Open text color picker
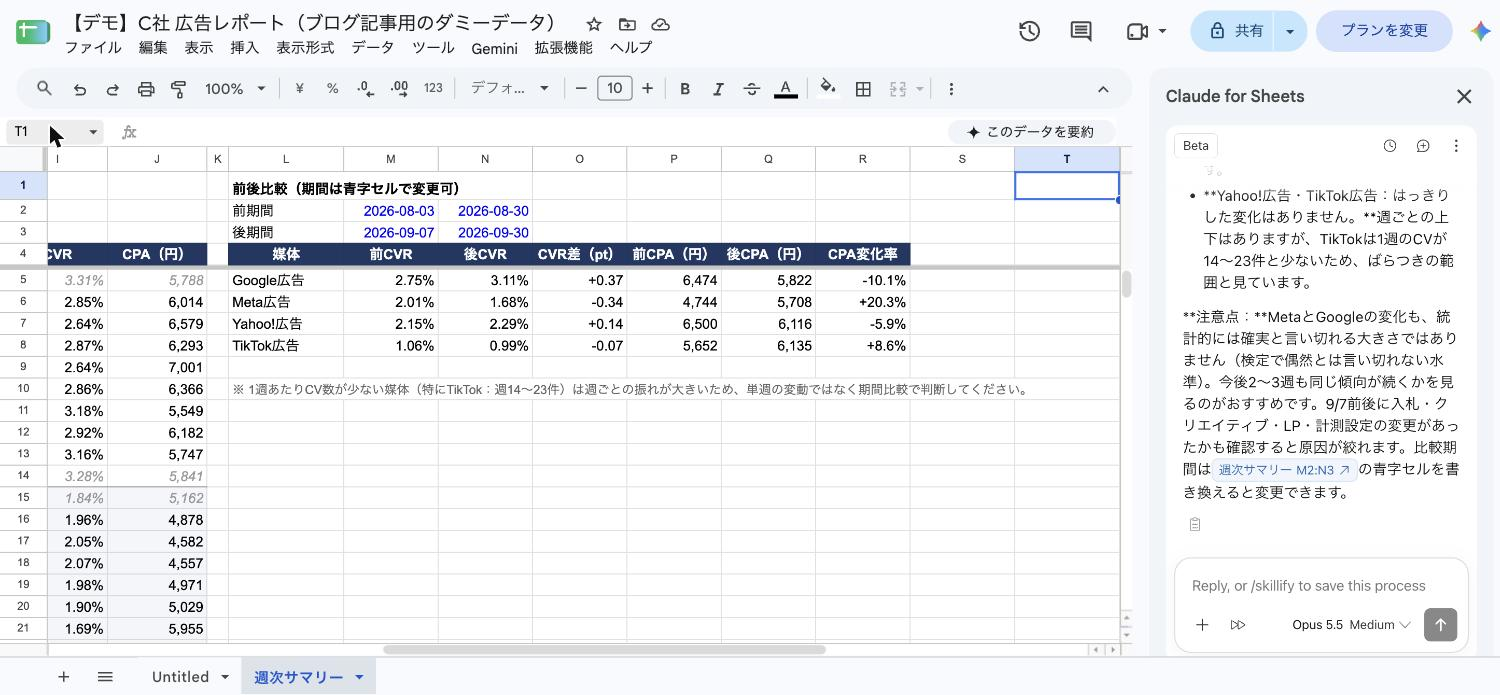 coord(786,89)
